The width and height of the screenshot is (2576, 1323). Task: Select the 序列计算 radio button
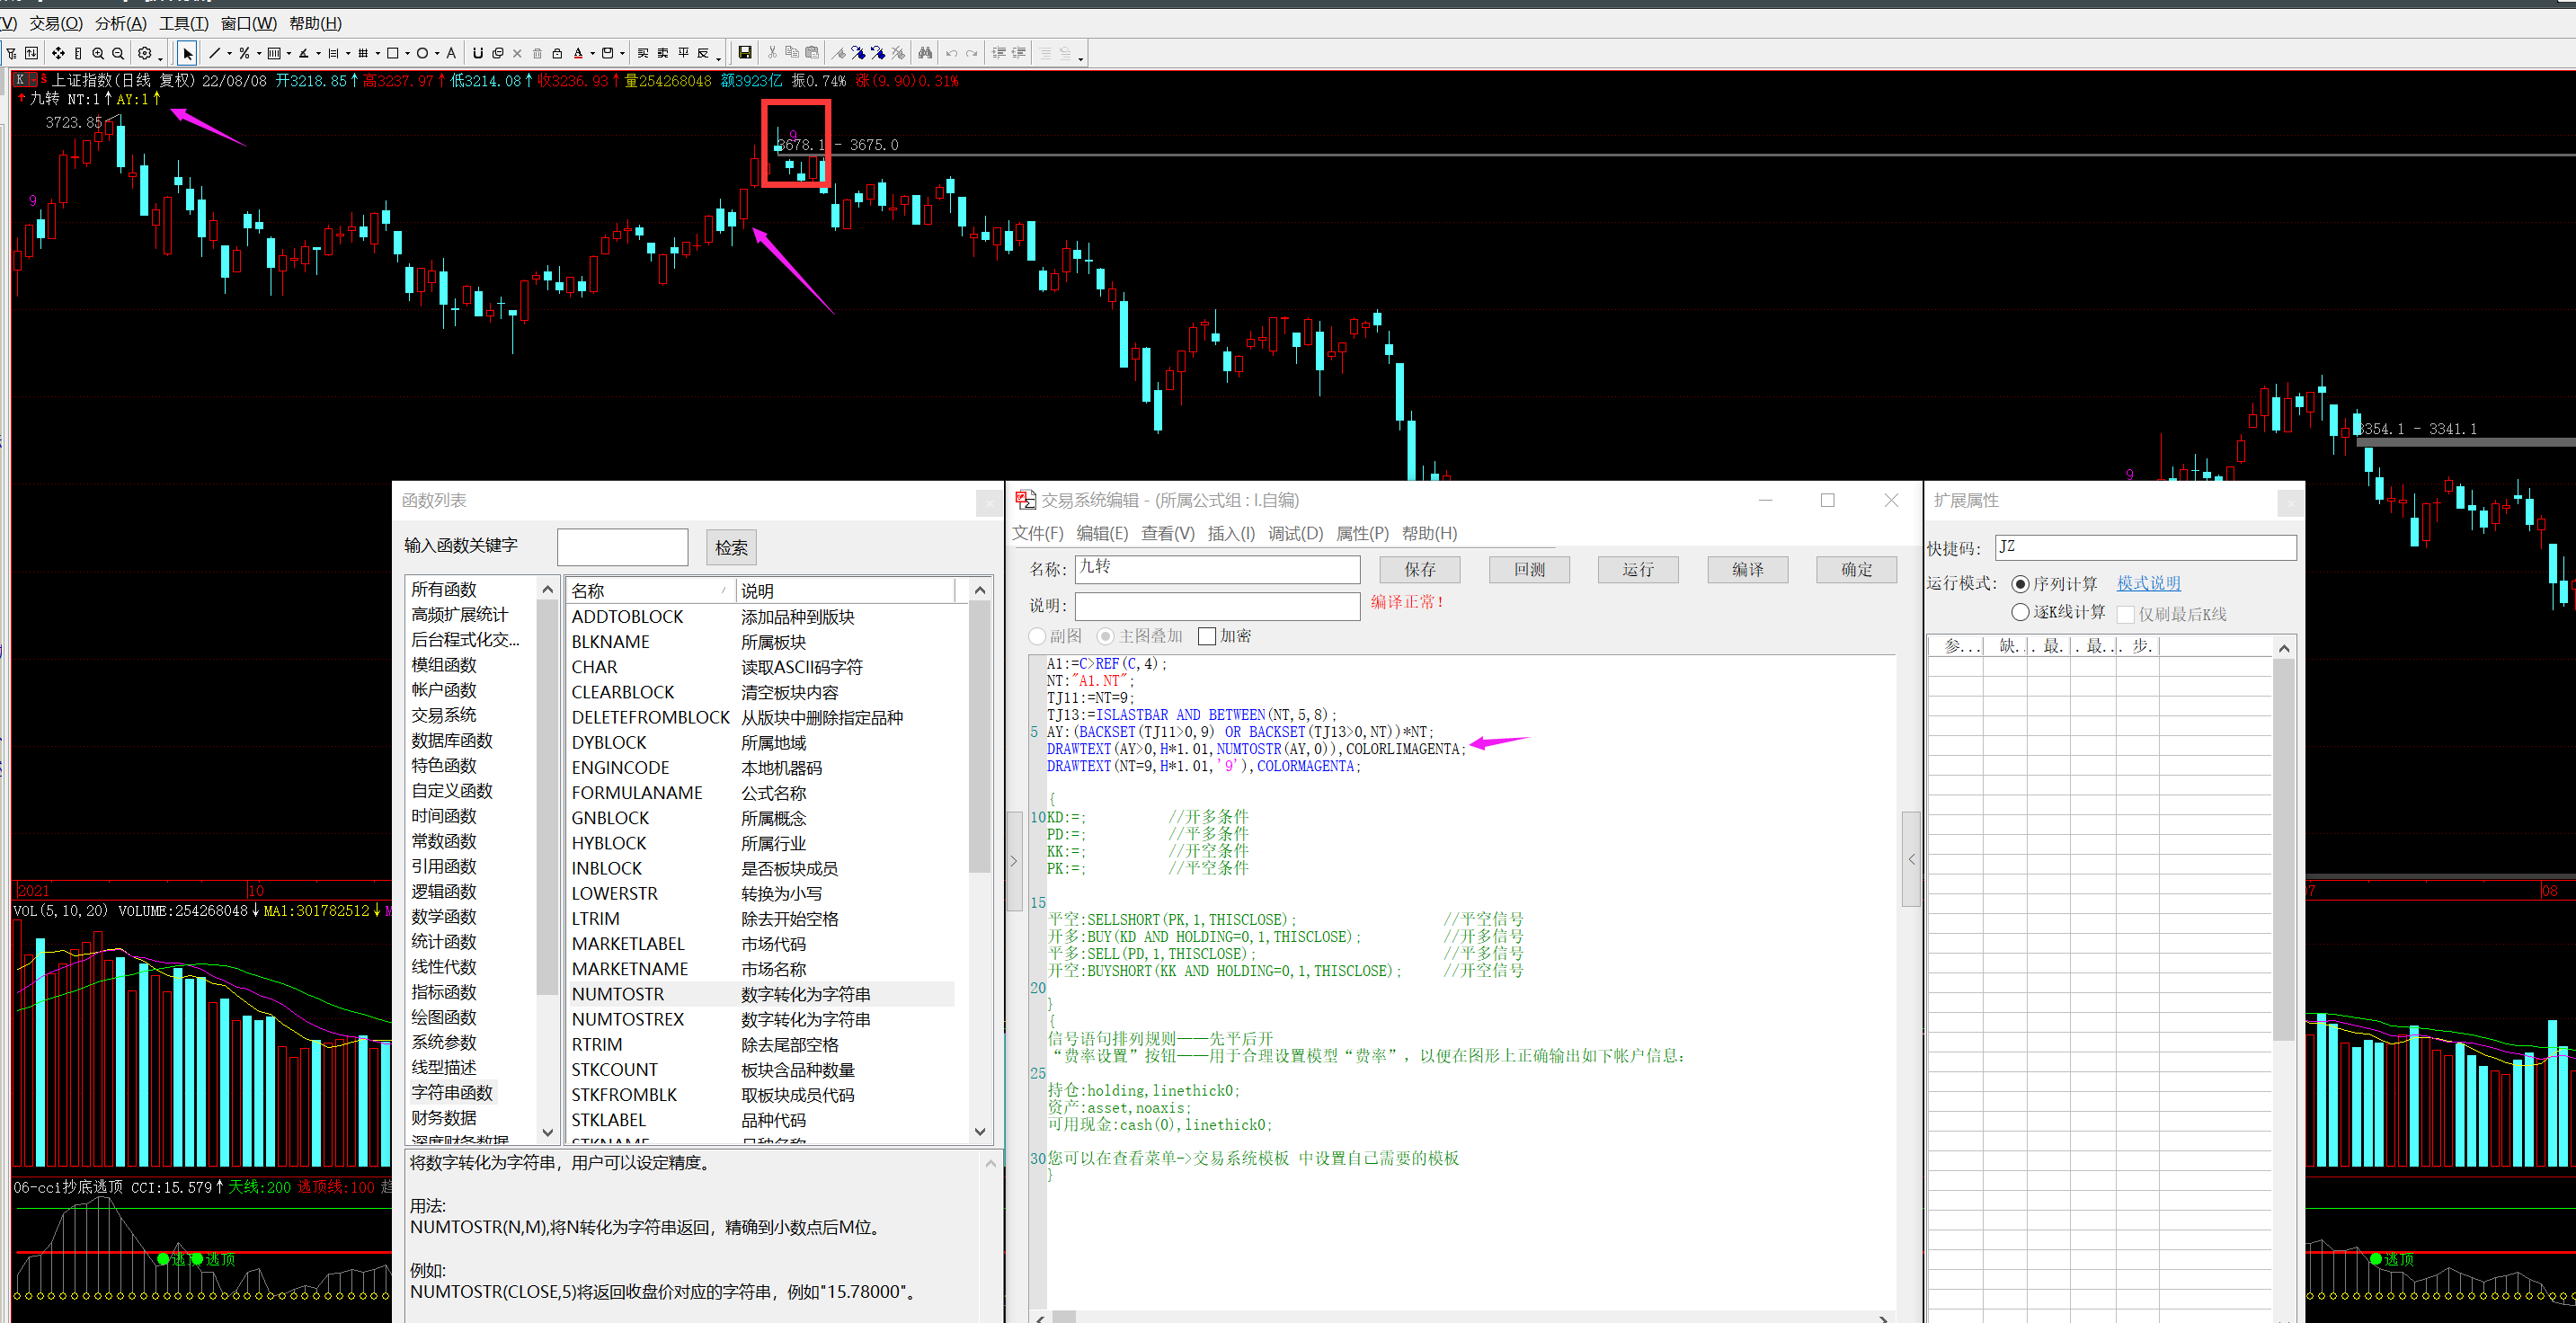pyautogui.click(x=2020, y=584)
